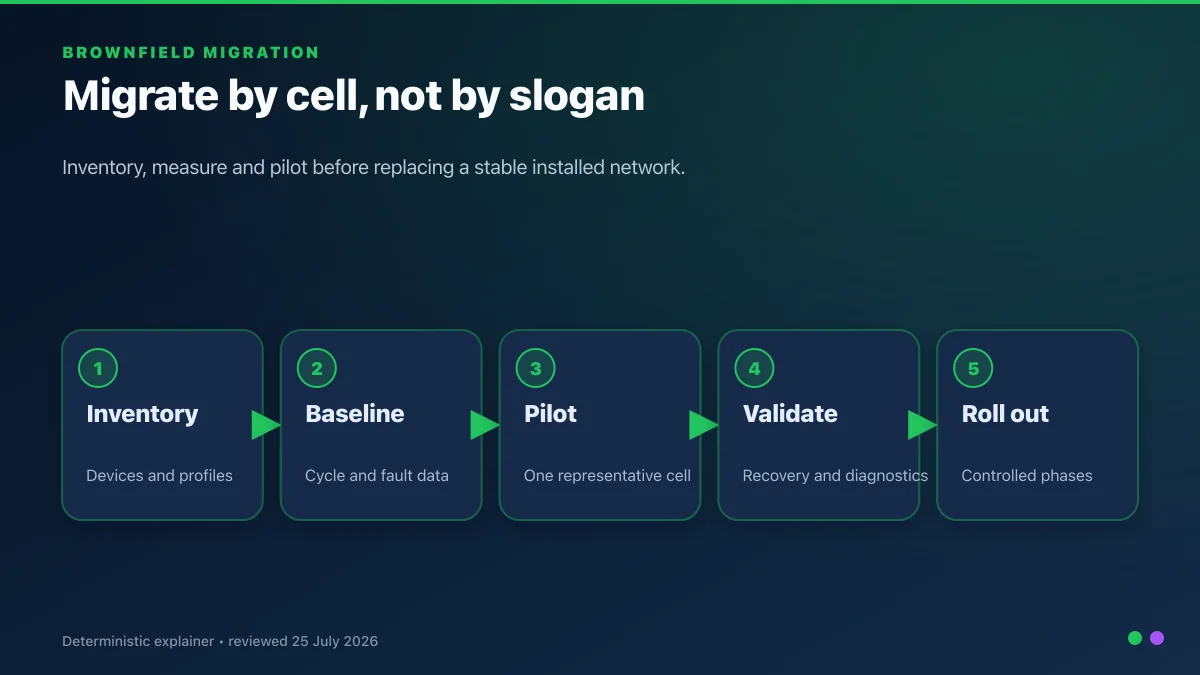This screenshot has height=675, width=1200.
Task: Click the 'One representative cell' description
Action: (607, 476)
